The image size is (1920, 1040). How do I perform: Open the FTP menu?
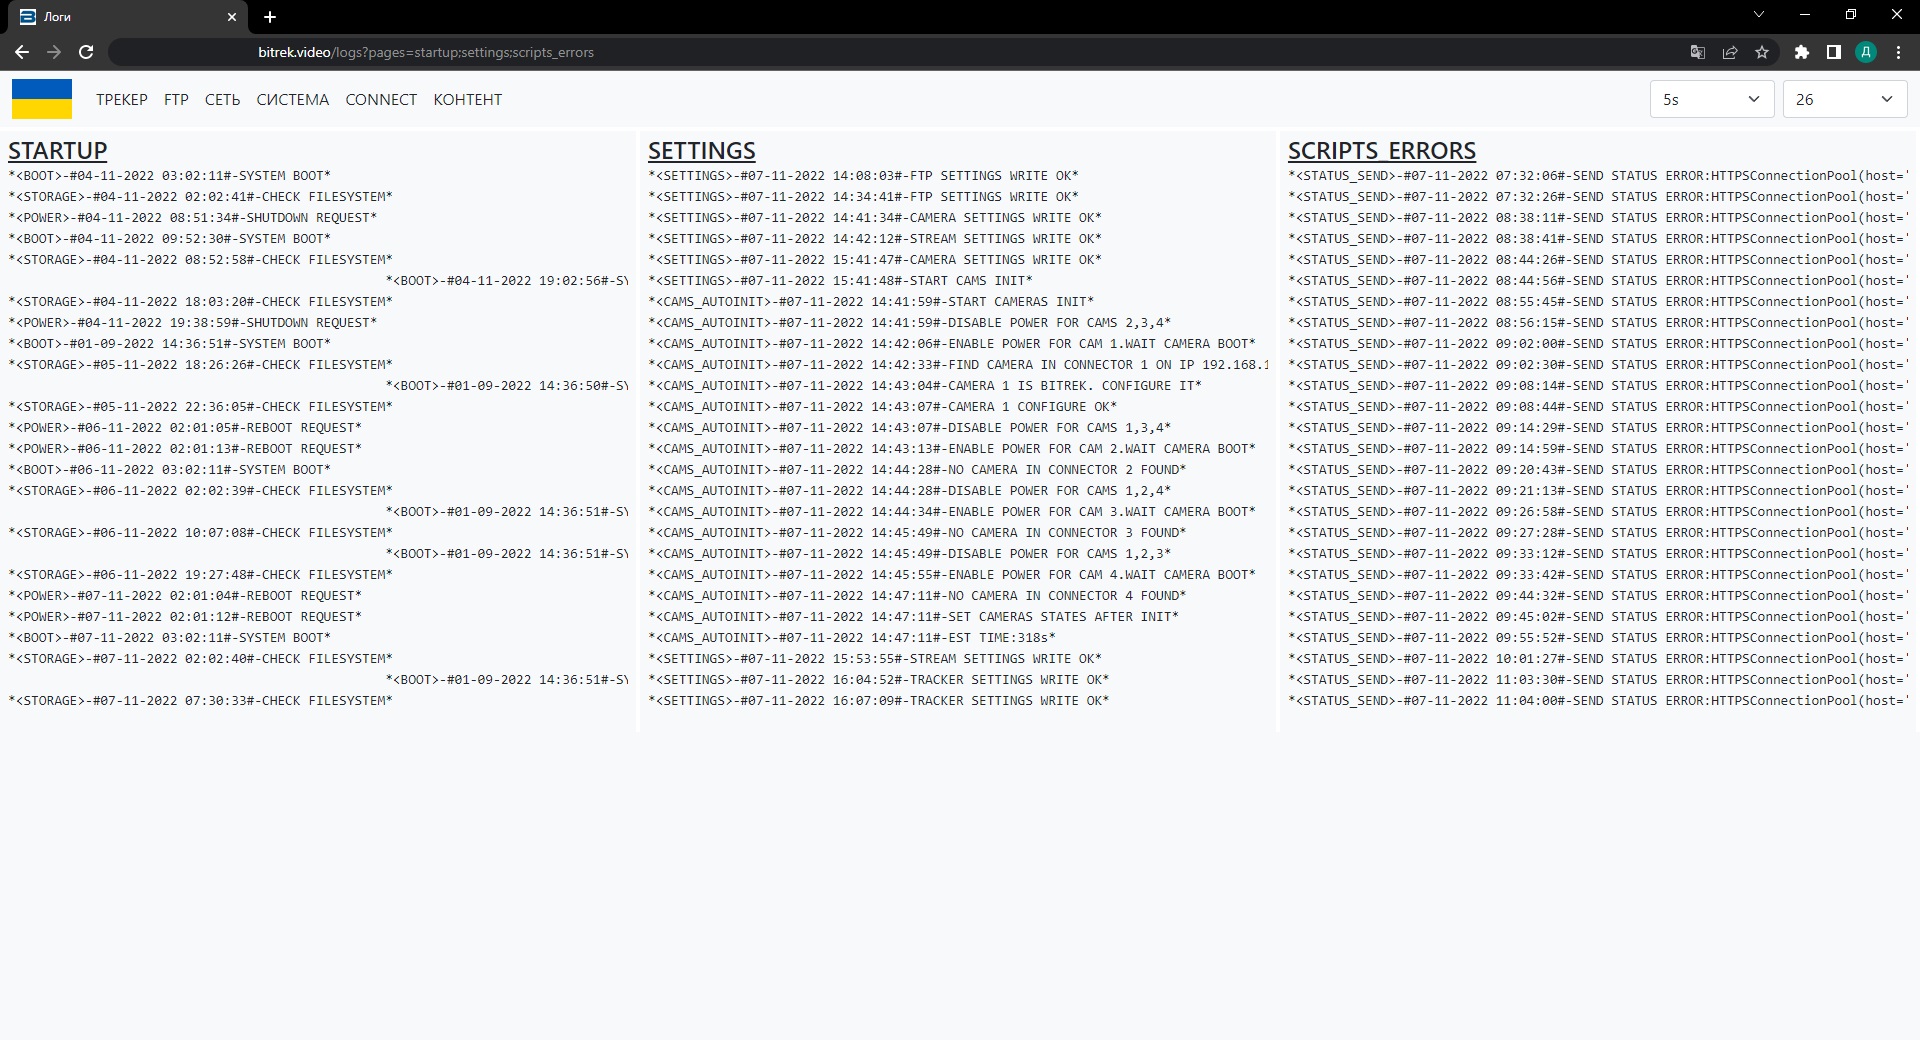[x=176, y=99]
